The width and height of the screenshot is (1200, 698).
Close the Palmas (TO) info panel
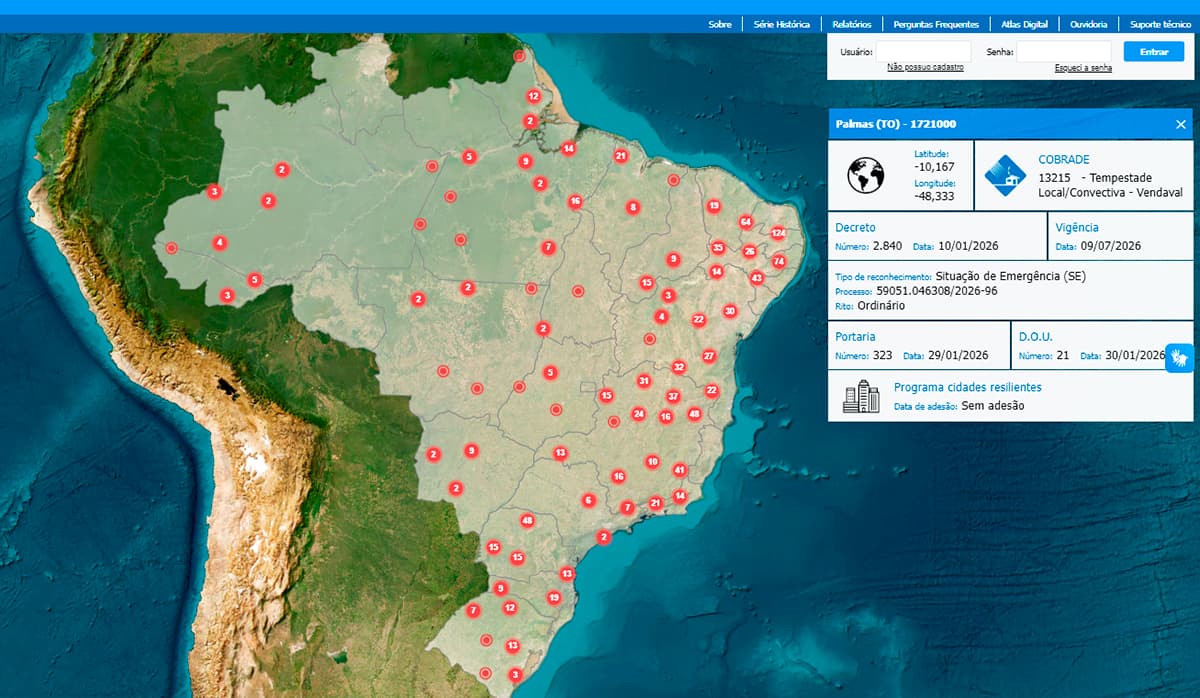coord(1181,124)
